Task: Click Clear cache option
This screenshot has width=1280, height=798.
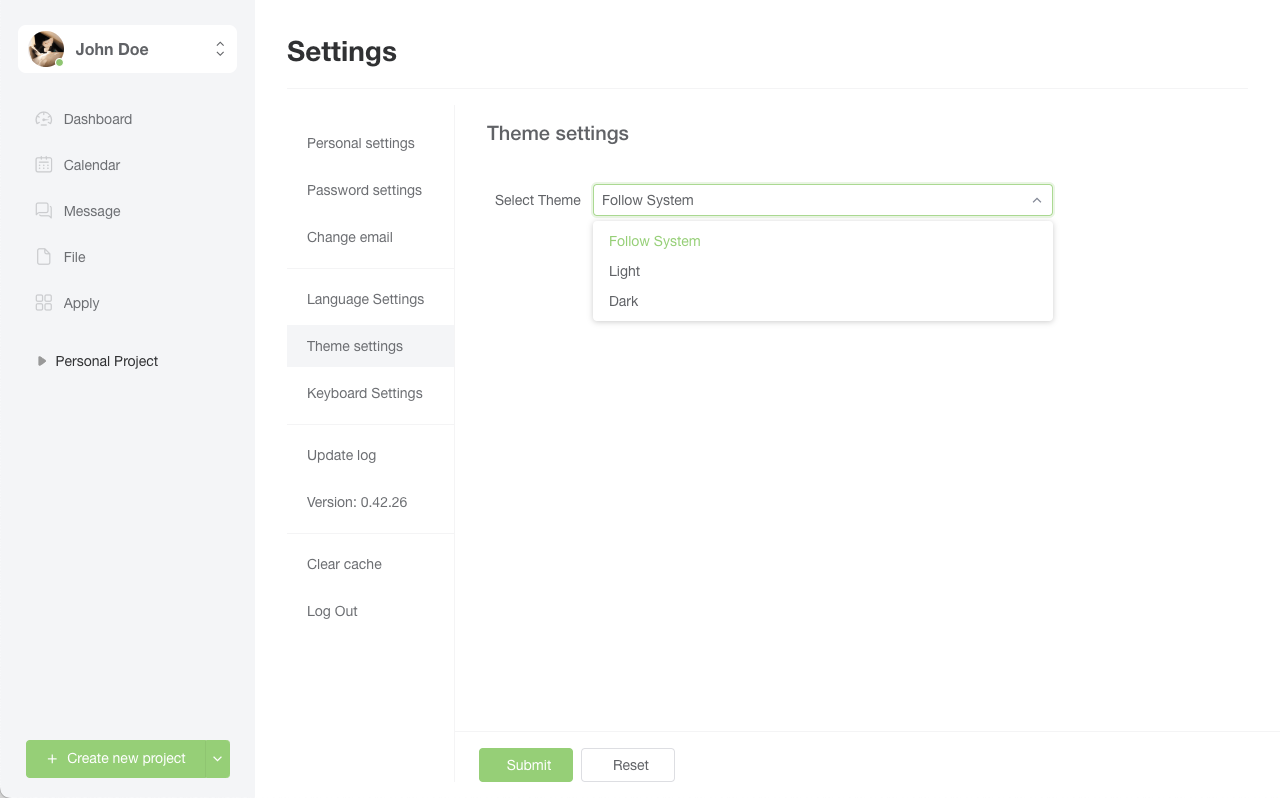Action: click(370, 564)
